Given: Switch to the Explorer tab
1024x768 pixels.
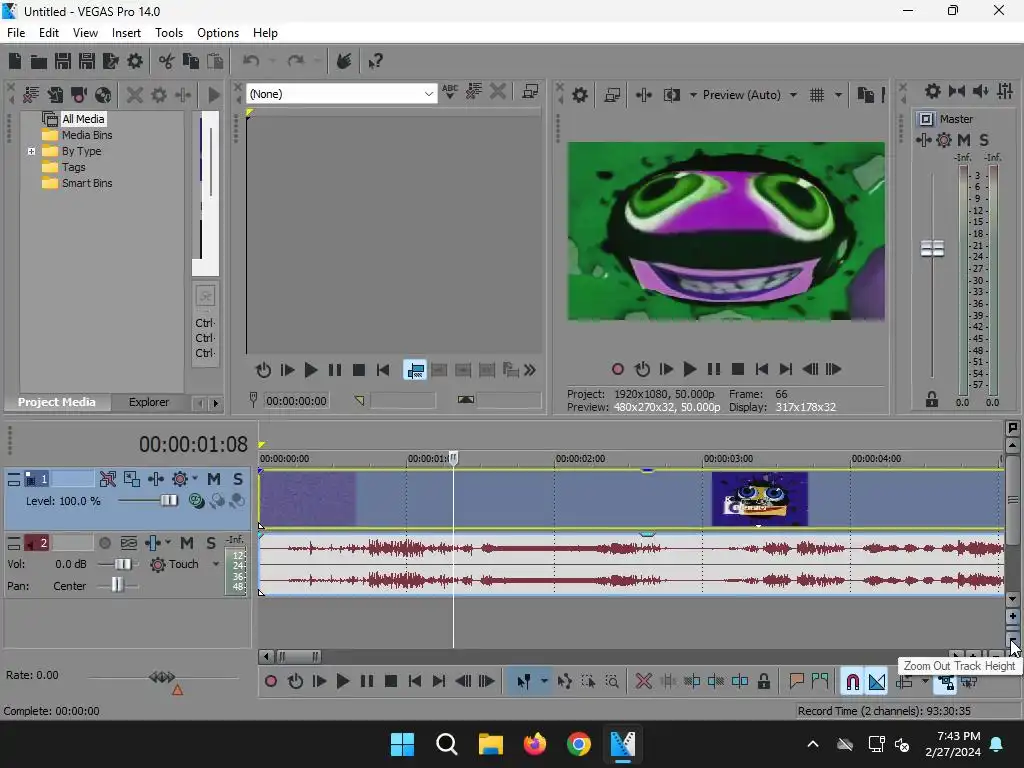Looking at the screenshot, I should (x=149, y=402).
